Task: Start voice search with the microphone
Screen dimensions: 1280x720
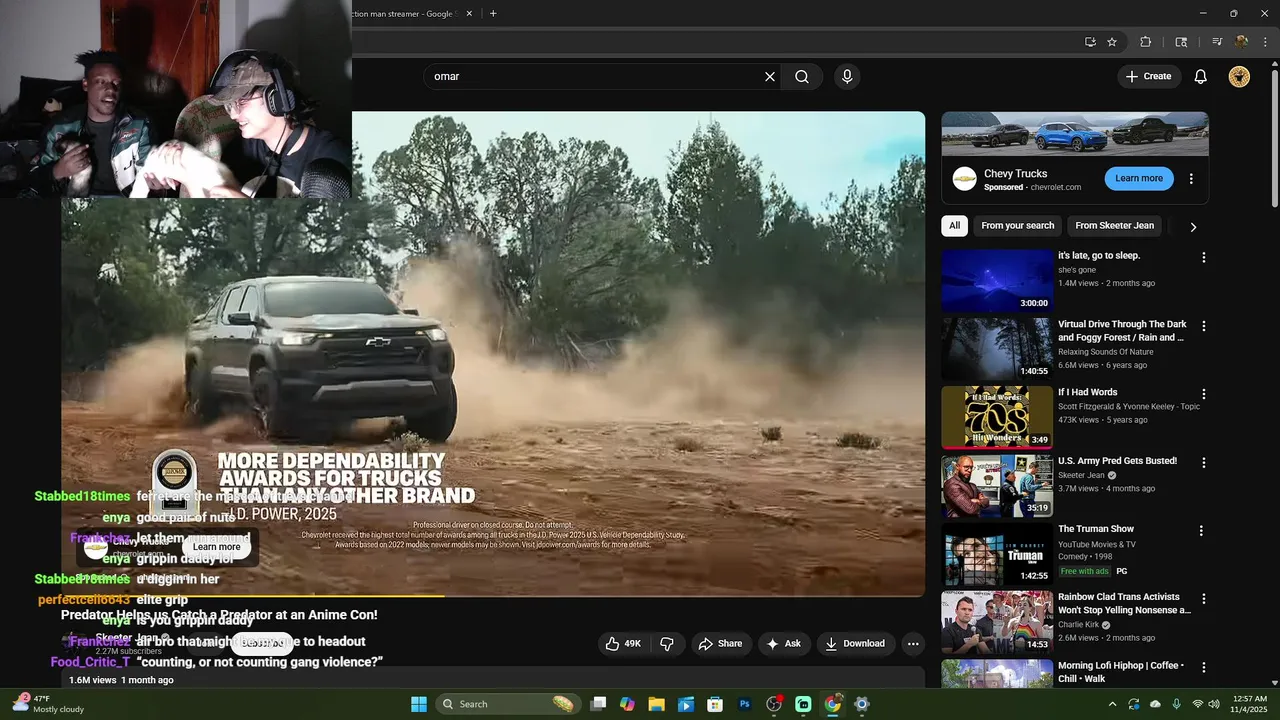Action: (x=847, y=76)
